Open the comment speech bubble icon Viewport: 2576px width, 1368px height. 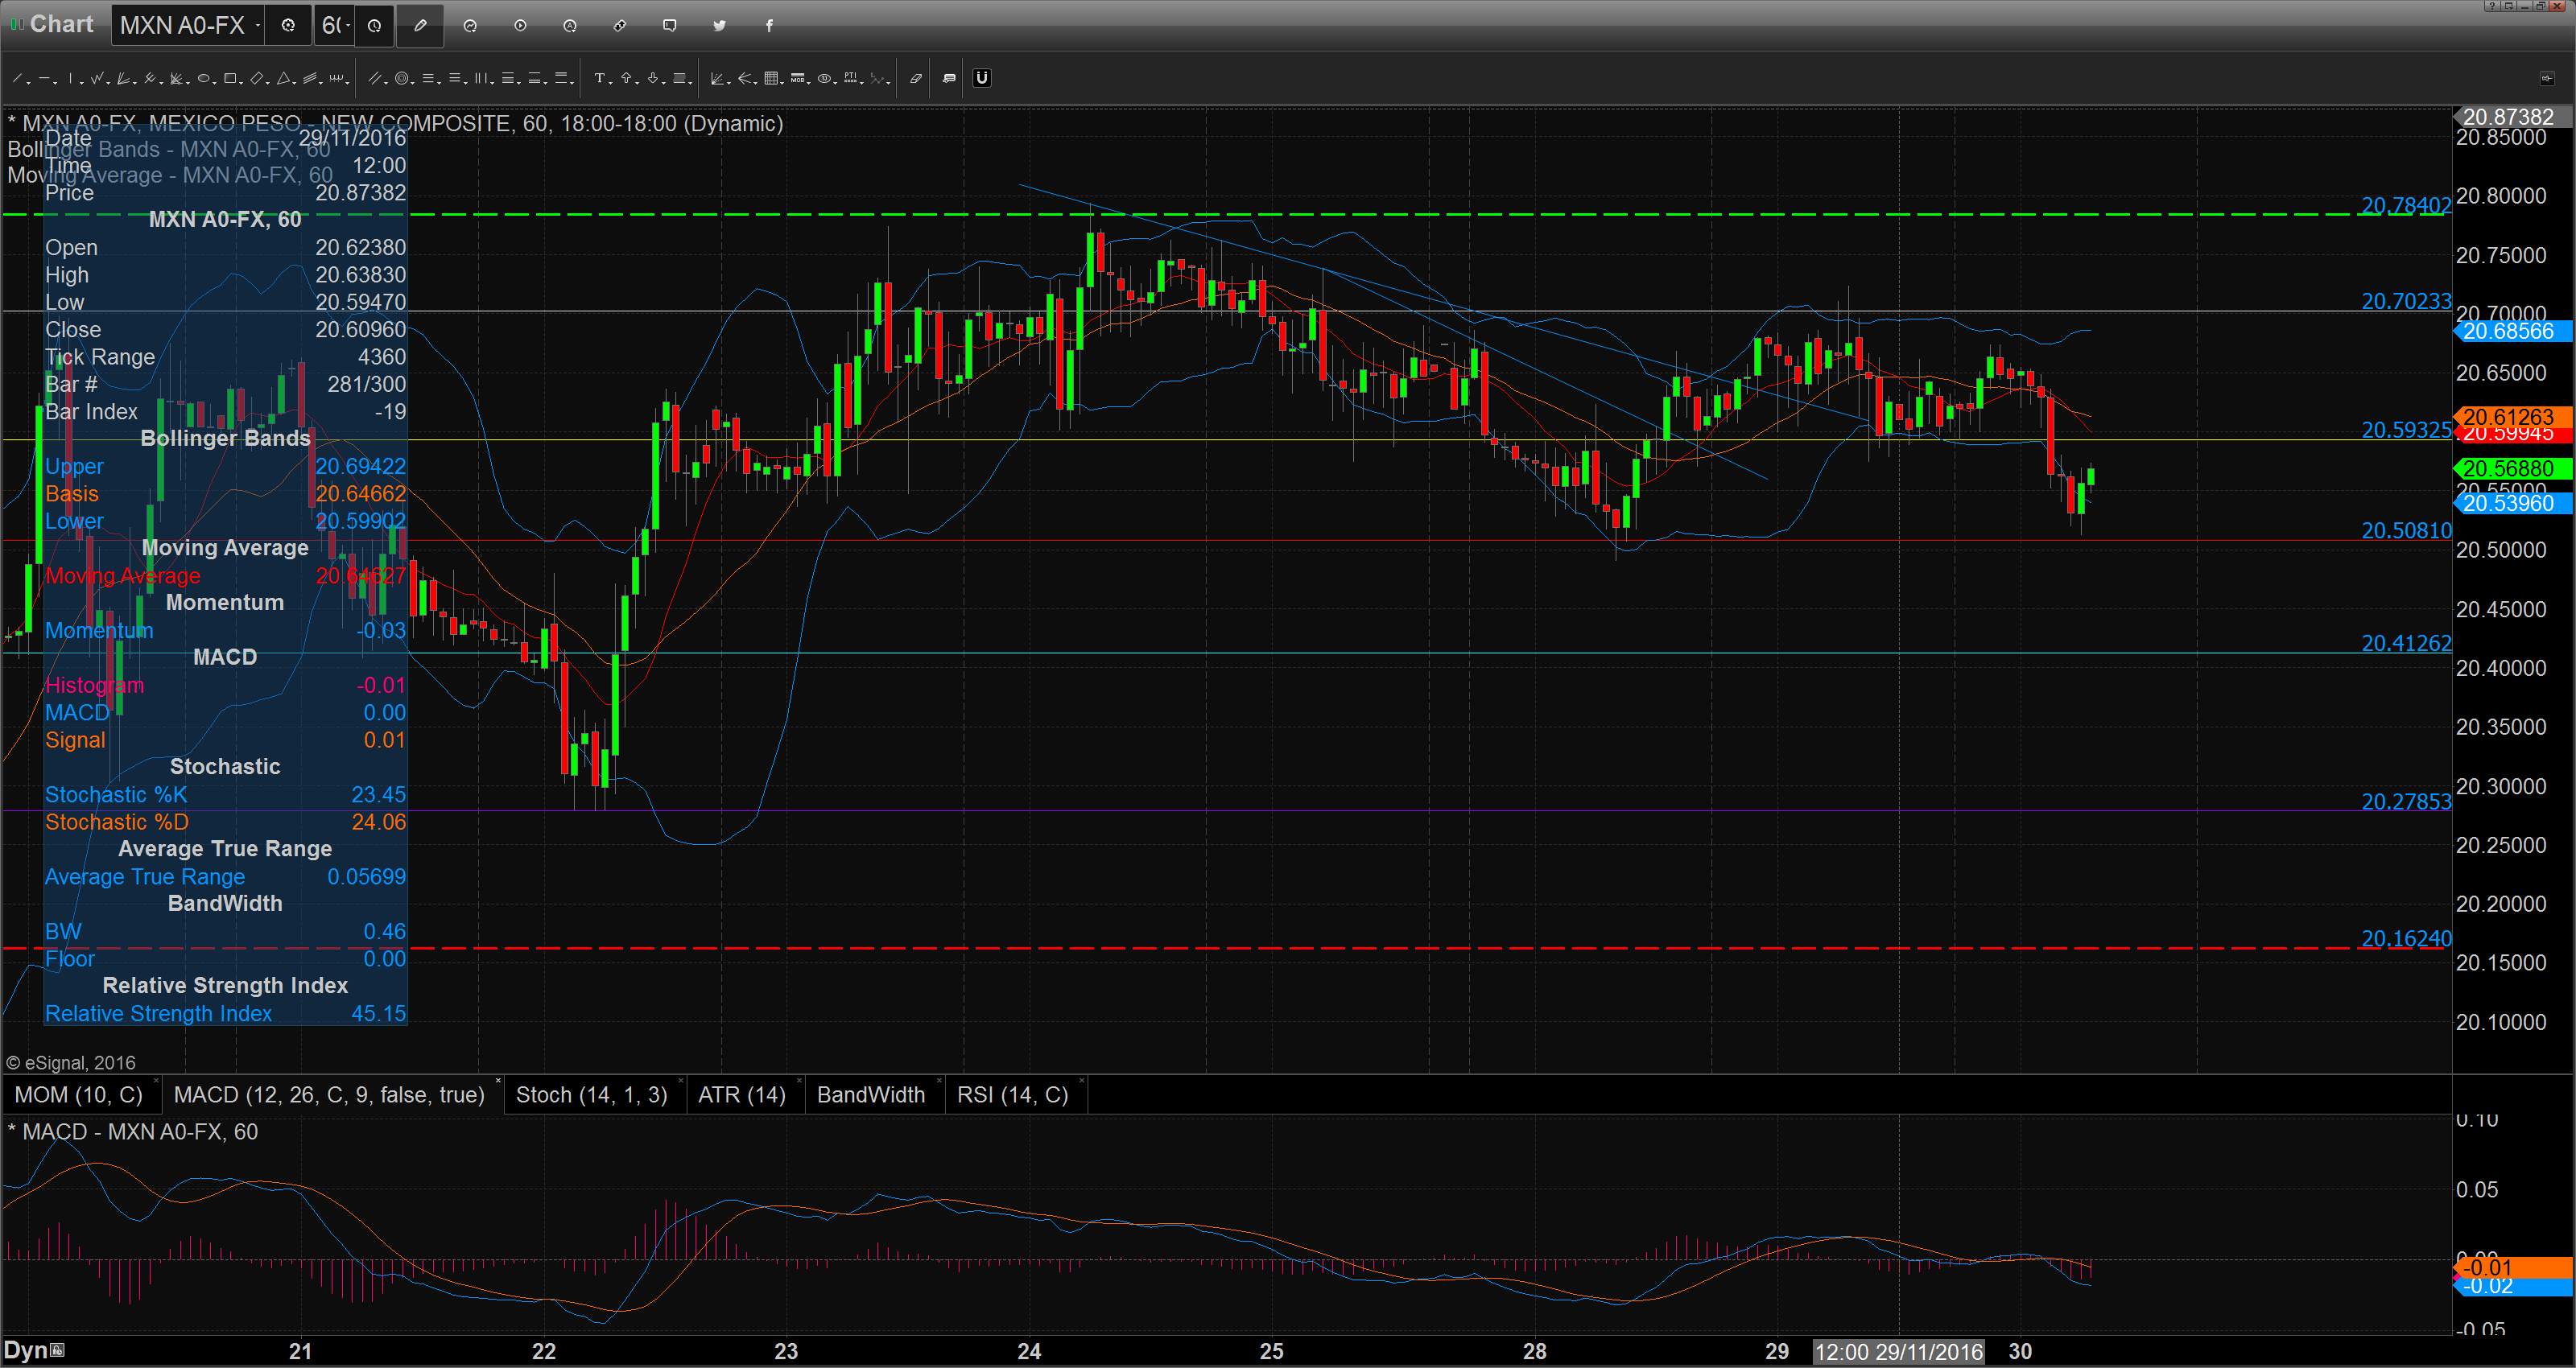(670, 26)
